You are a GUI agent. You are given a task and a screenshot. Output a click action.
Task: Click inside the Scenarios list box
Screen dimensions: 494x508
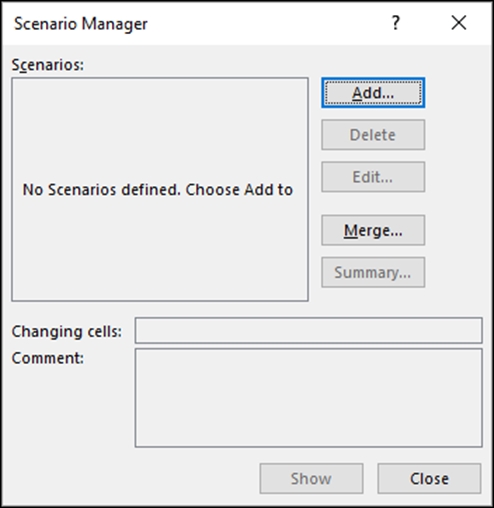[160, 189]
